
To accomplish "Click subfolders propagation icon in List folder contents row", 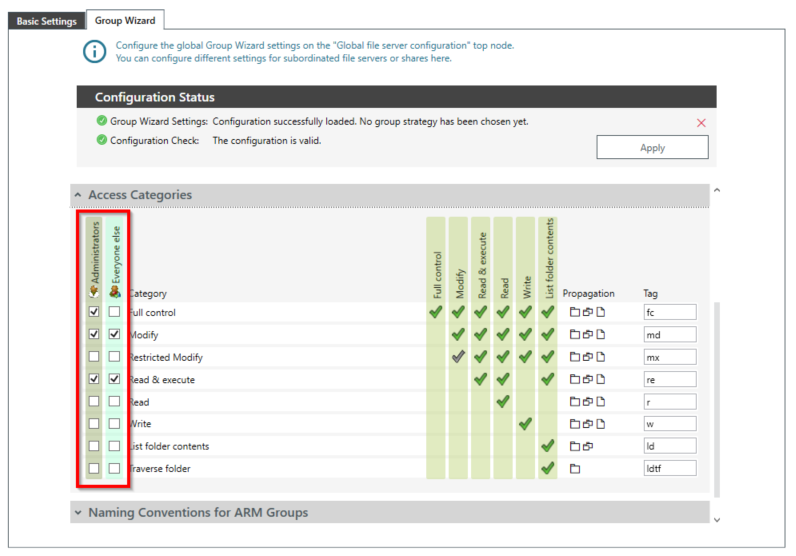I will tap(588, 446).
